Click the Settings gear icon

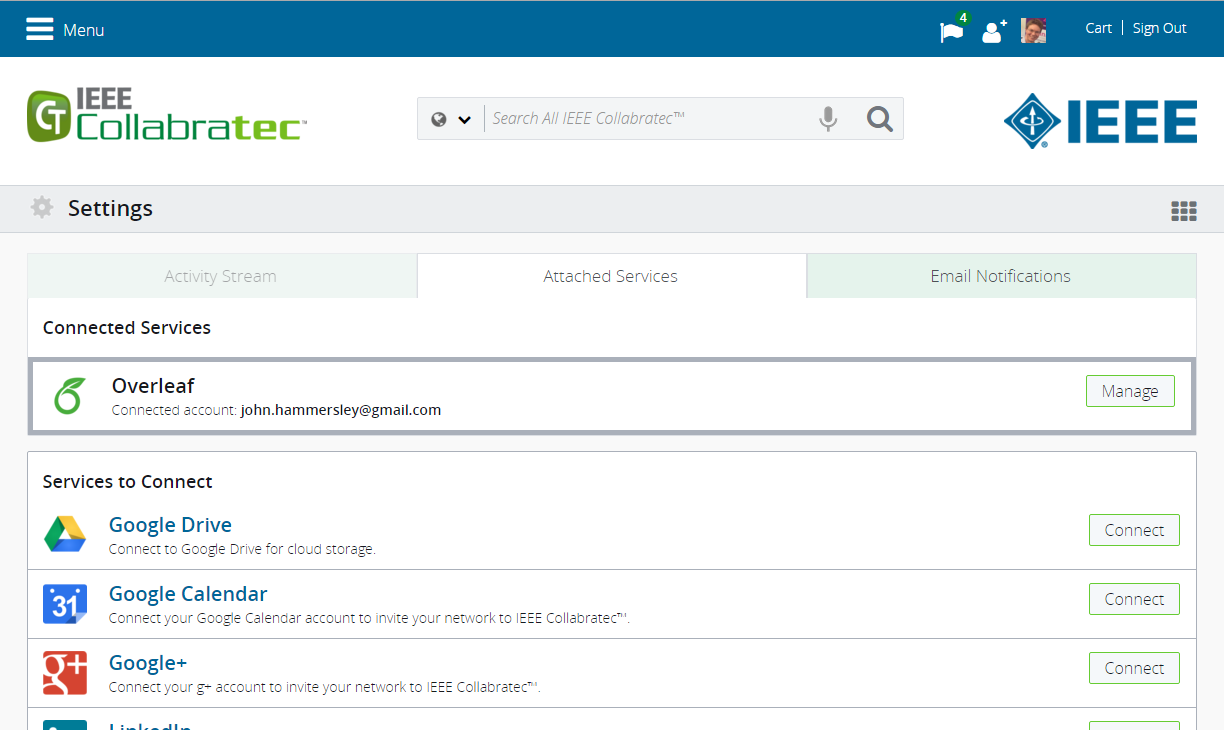pyautogui.click(x=42, y=208)
